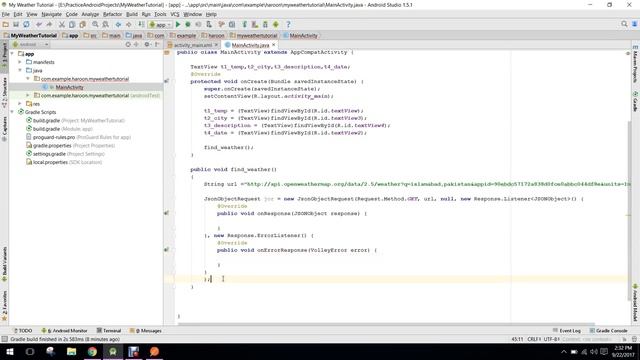
Task: Click the project panel settings gear icon
Action: pos(147,44)
